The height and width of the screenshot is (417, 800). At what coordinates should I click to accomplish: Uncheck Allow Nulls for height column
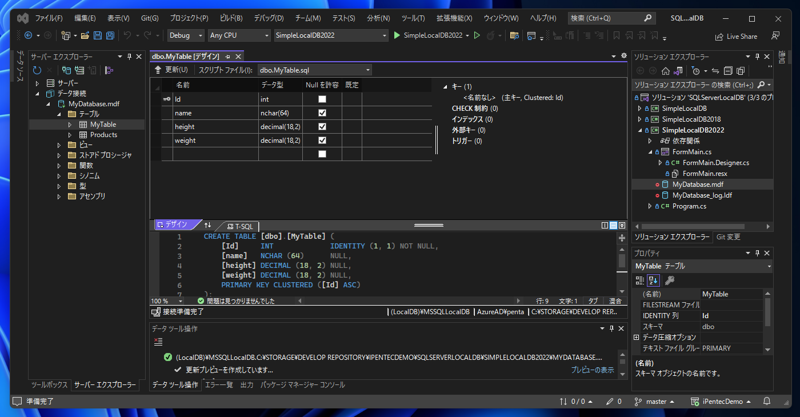pos(322,127)
